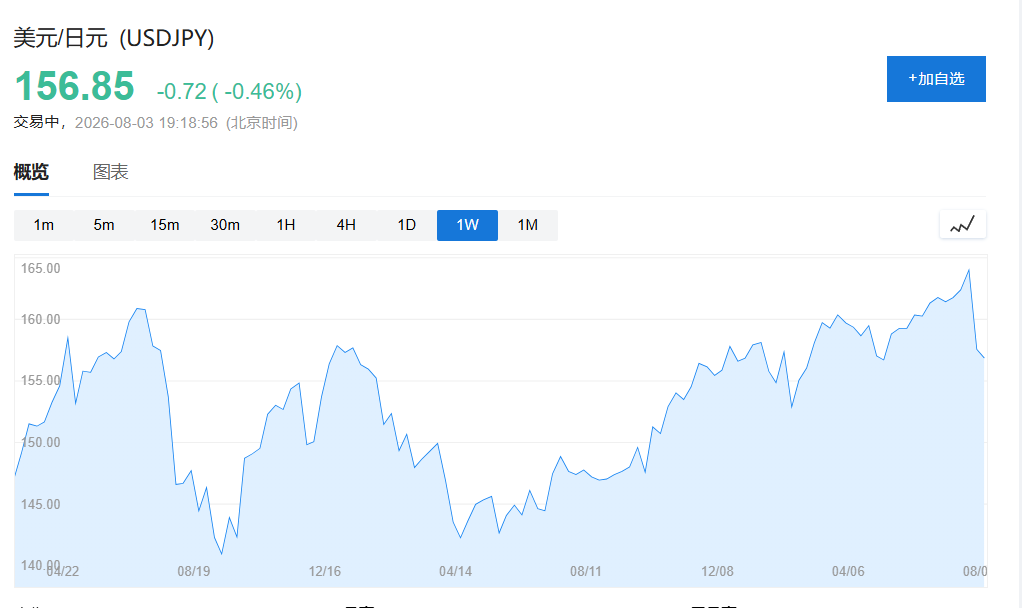Choose the 5m timeframe
Screen dimensions: 1022x608
click(104, 225)
